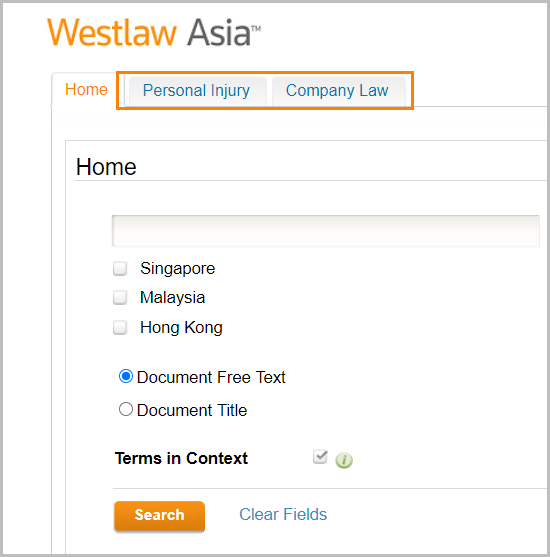Click the Westlaw Asia logo
The width and height of the screenshot is (550, 557).
154,33
